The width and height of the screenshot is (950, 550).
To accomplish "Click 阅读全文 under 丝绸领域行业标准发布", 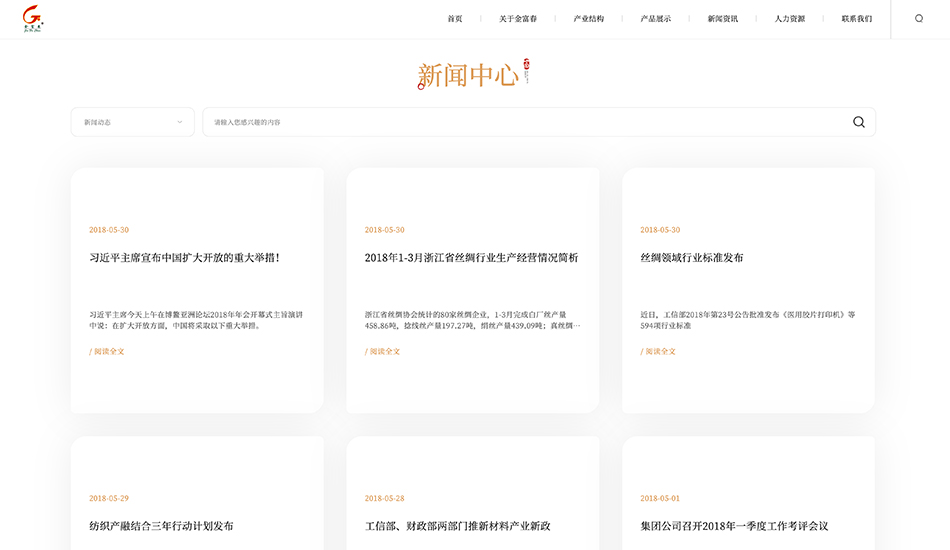I will [x=658, y=352].
